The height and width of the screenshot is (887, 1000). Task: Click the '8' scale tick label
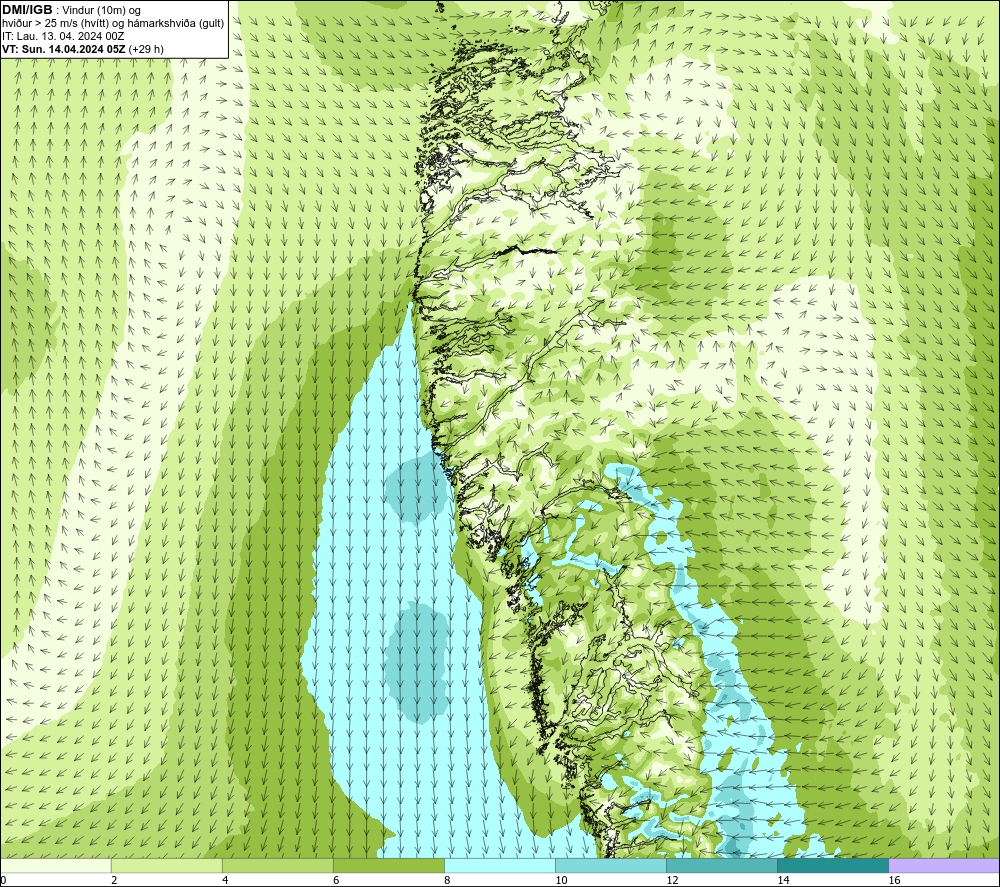pos(447,881)
